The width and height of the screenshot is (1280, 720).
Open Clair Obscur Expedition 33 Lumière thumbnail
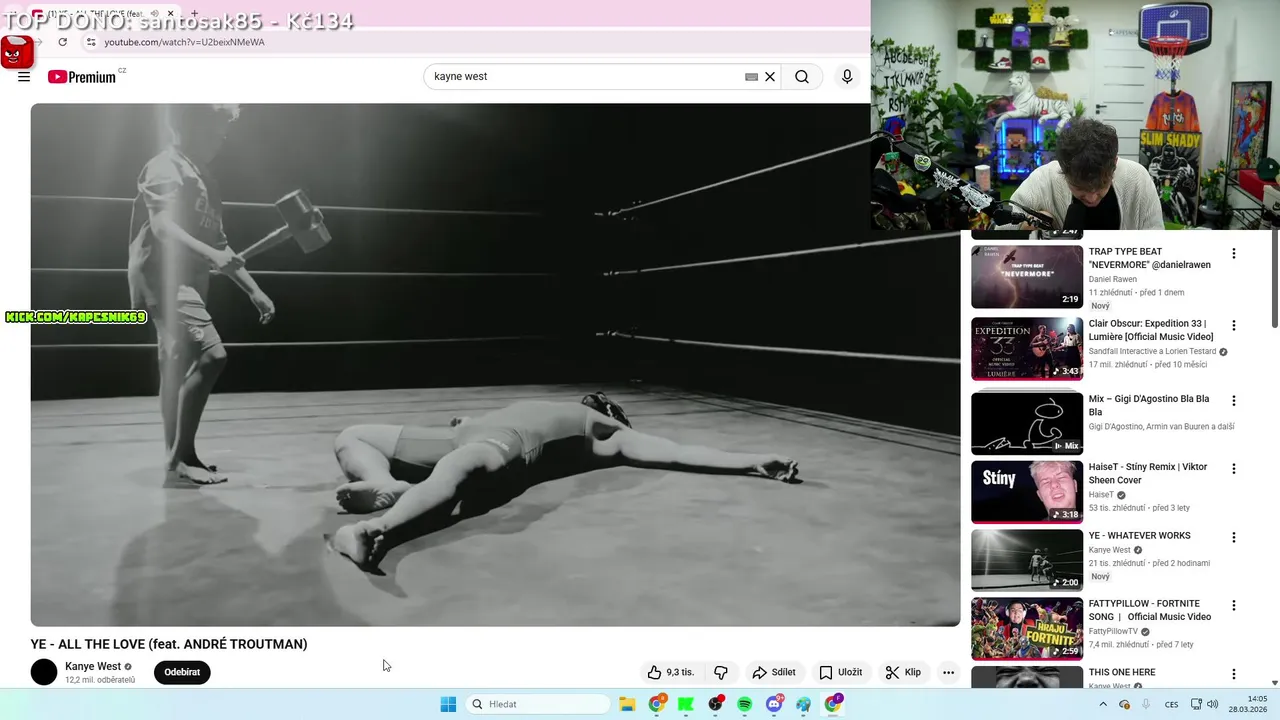point(1027,349)
